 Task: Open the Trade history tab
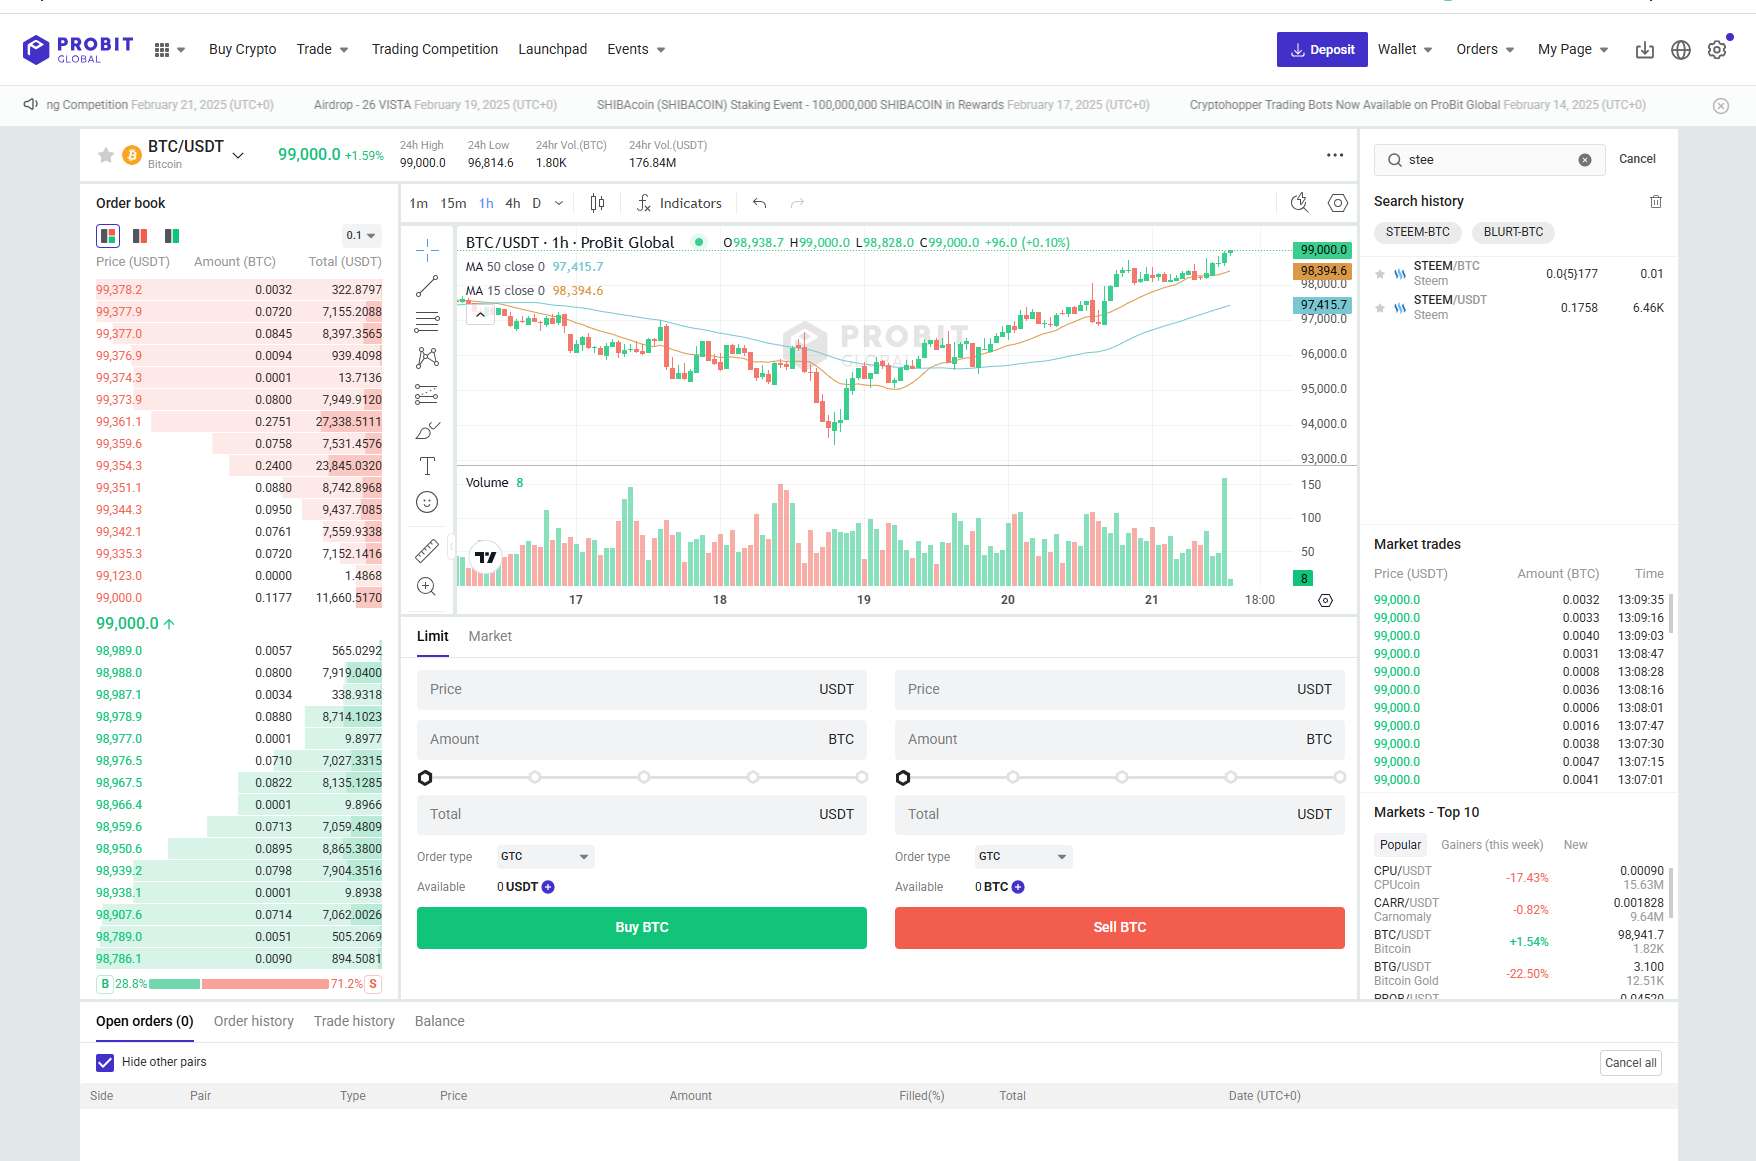point(354,1021)
